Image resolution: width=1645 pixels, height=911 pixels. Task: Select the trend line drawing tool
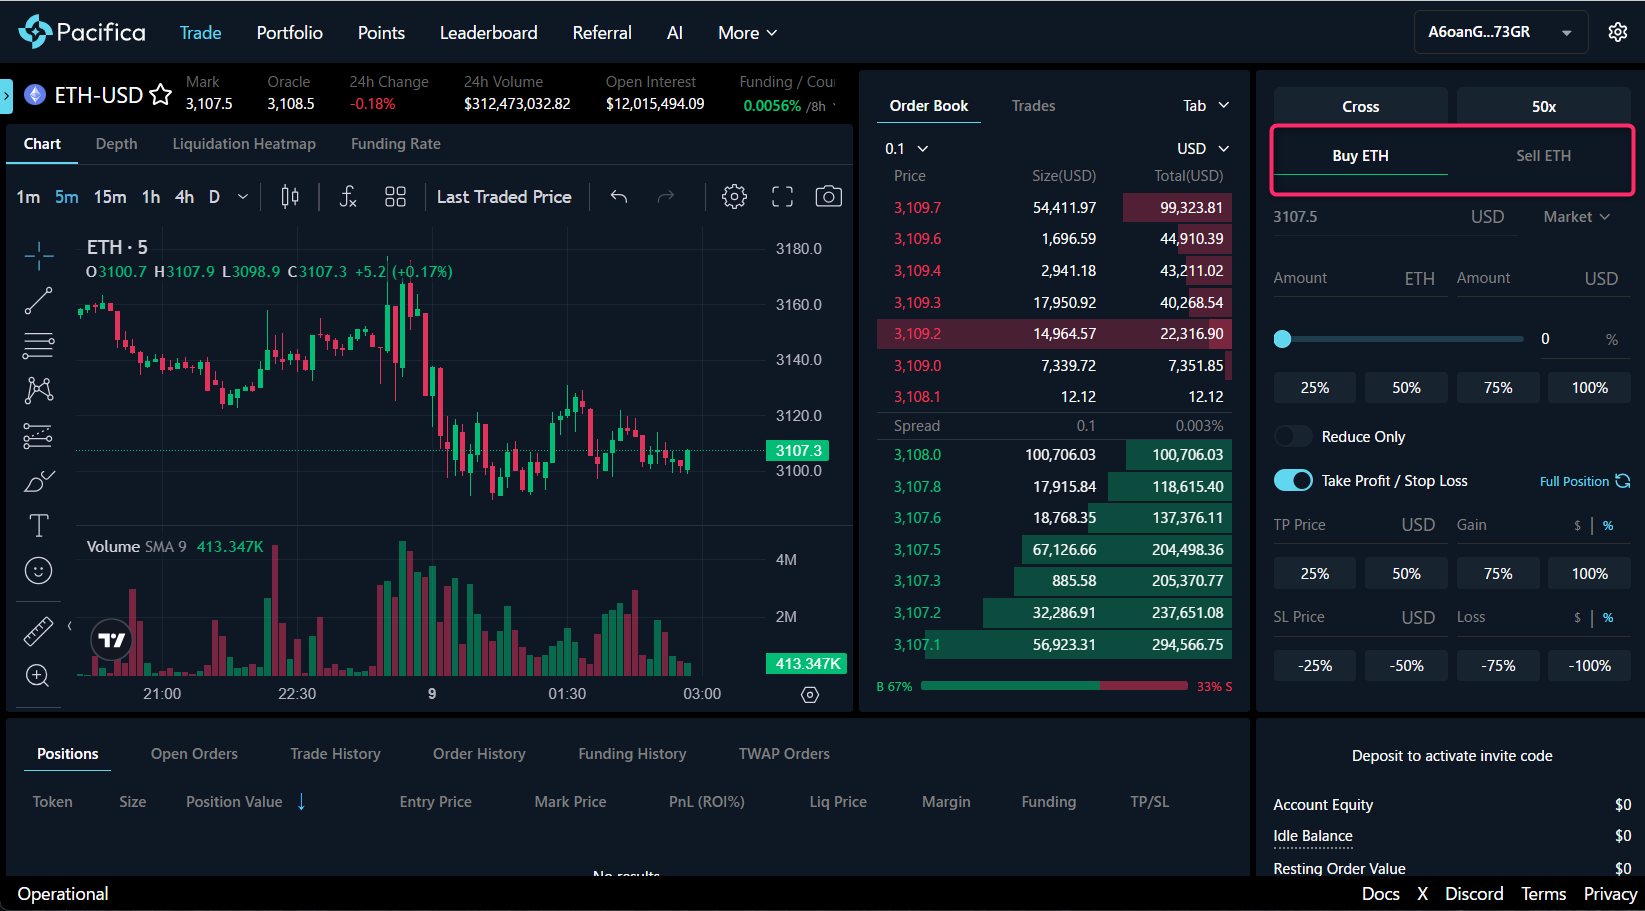[x=38, y=300]
